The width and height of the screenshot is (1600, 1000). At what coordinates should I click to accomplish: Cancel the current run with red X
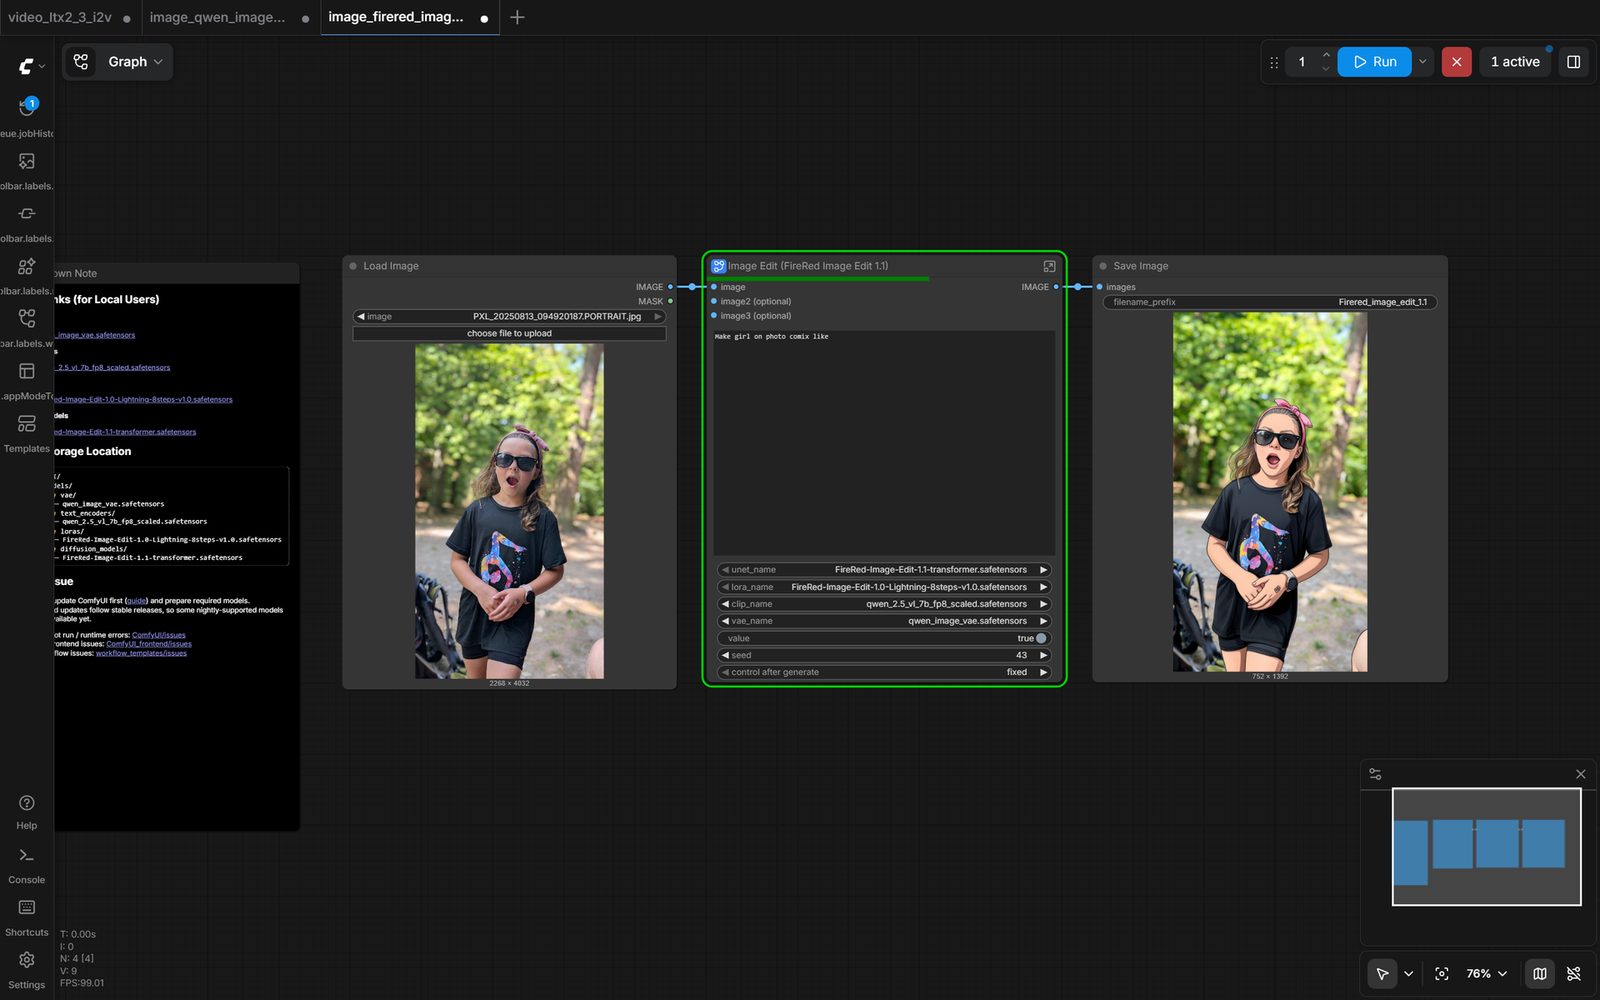(x=1456, y=62)
